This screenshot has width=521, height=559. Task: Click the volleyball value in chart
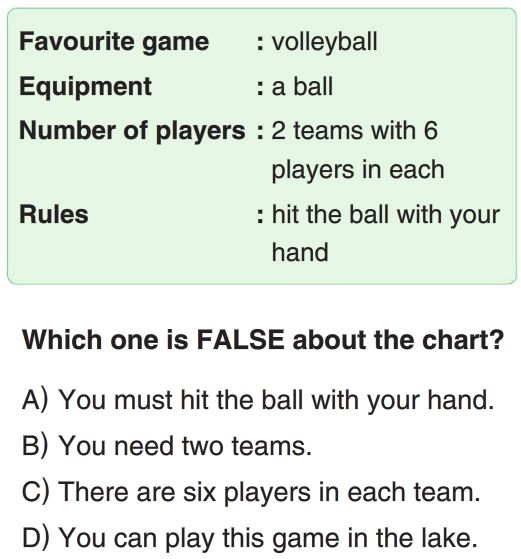324,42
